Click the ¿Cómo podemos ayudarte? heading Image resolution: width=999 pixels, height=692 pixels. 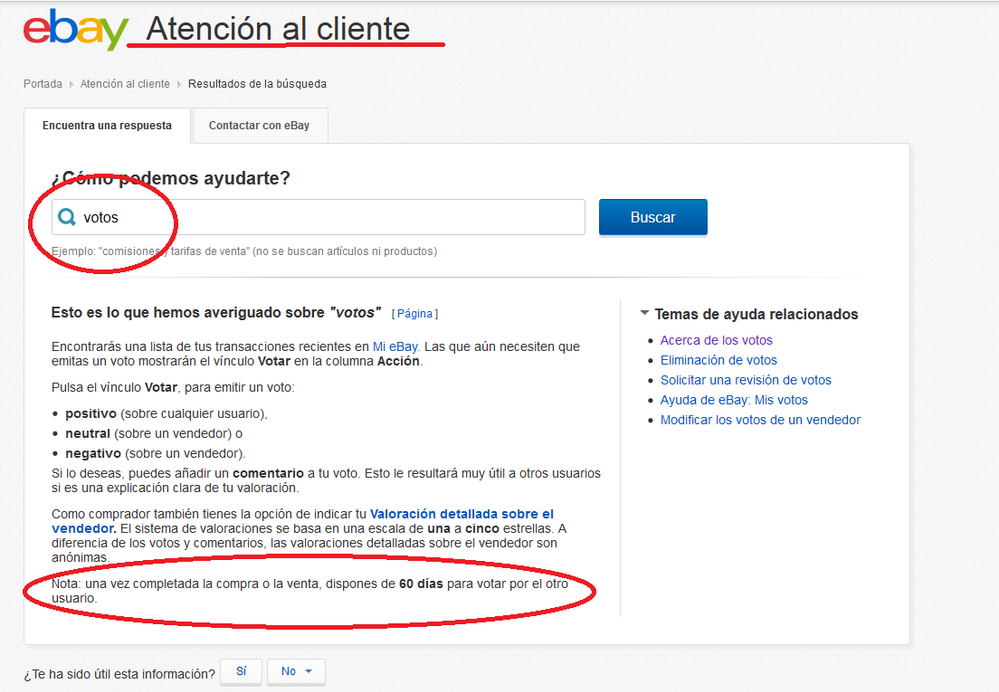pos(171,178)
